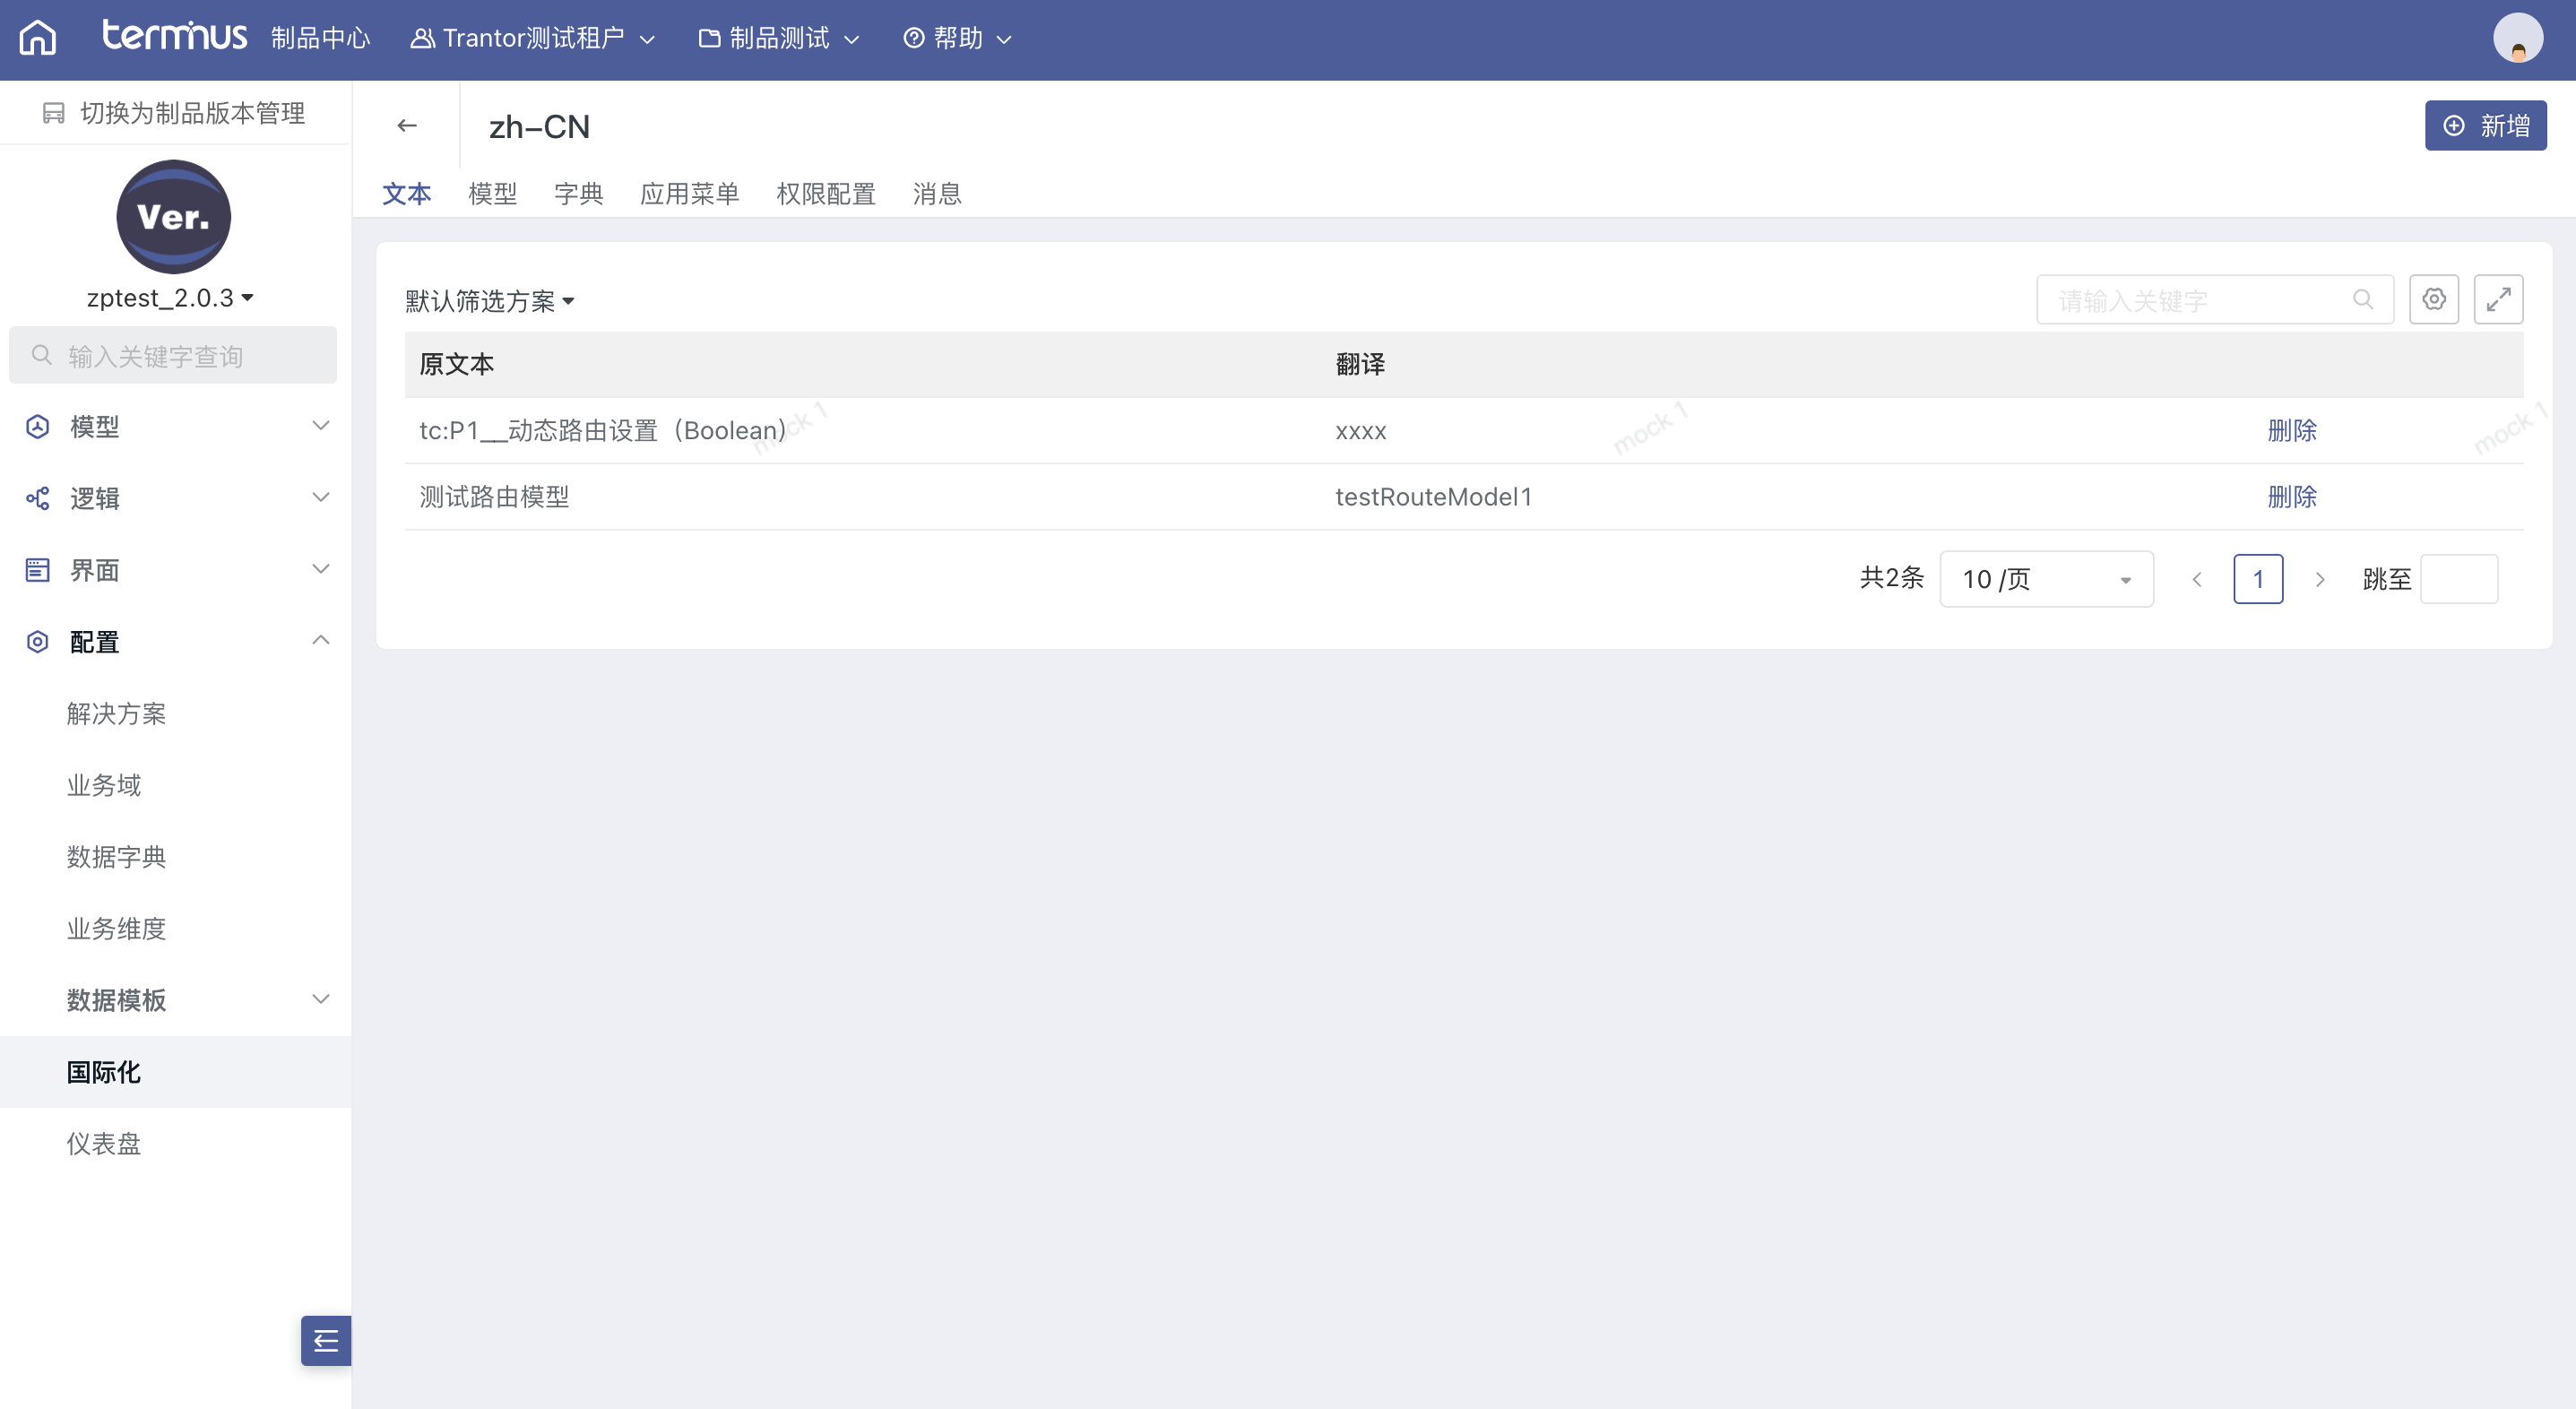Click the 配置 sidebar icon

[38, 641]
